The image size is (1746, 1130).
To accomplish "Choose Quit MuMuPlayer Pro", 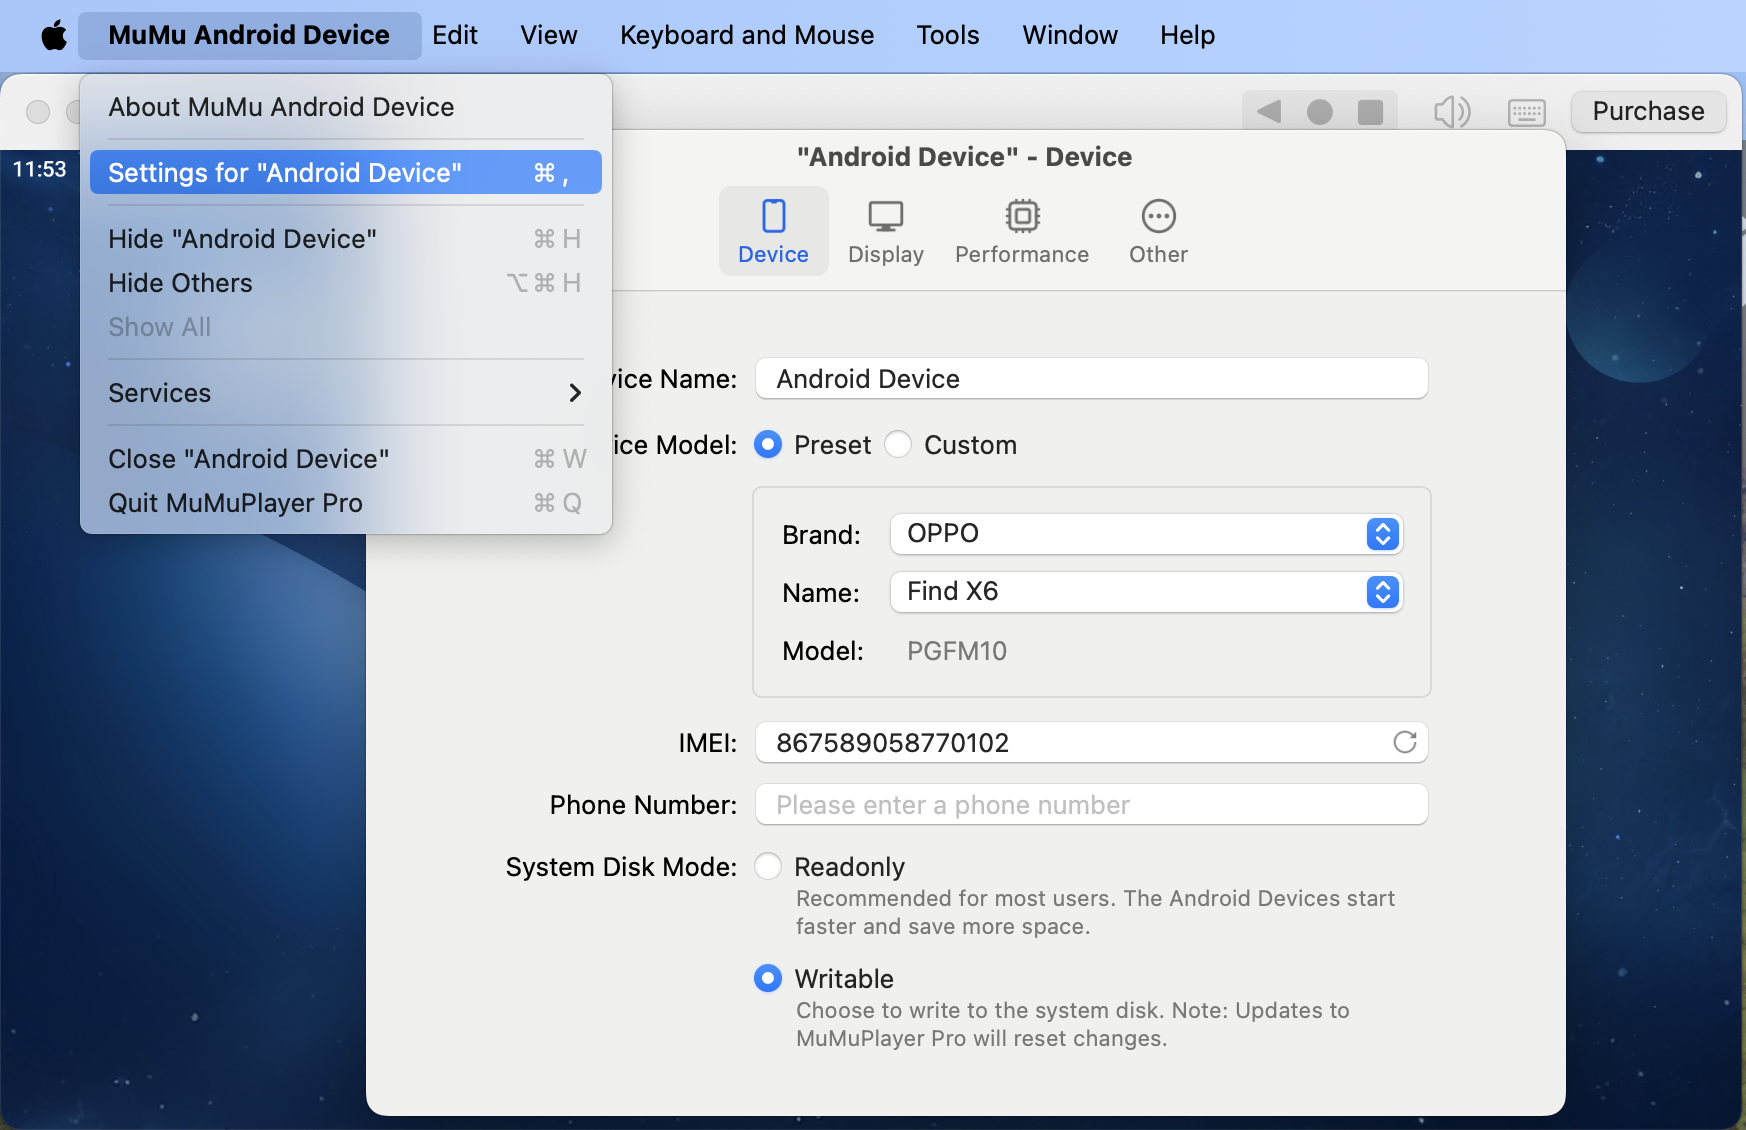I will click(345, 503).
